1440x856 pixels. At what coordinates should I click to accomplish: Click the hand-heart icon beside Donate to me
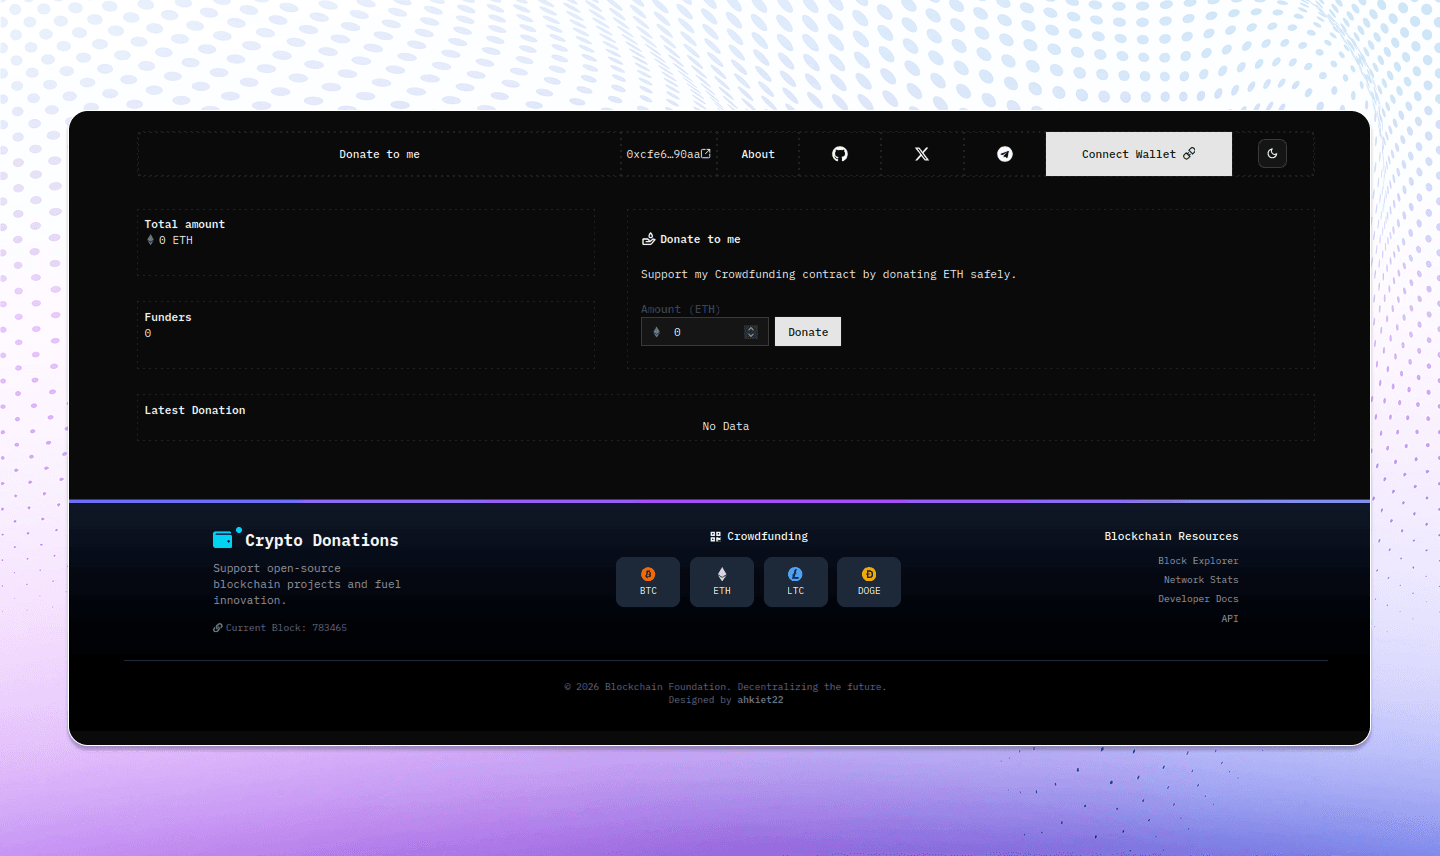point(648,239)
